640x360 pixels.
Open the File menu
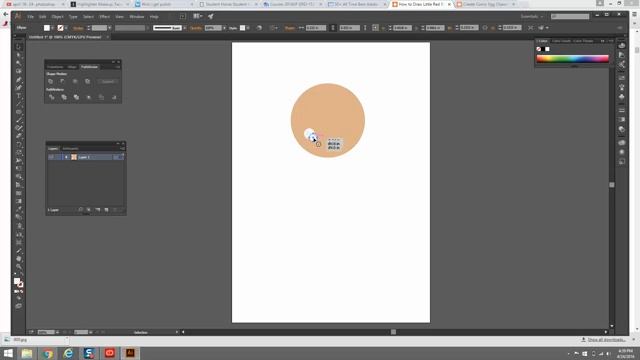coord(31,17)
